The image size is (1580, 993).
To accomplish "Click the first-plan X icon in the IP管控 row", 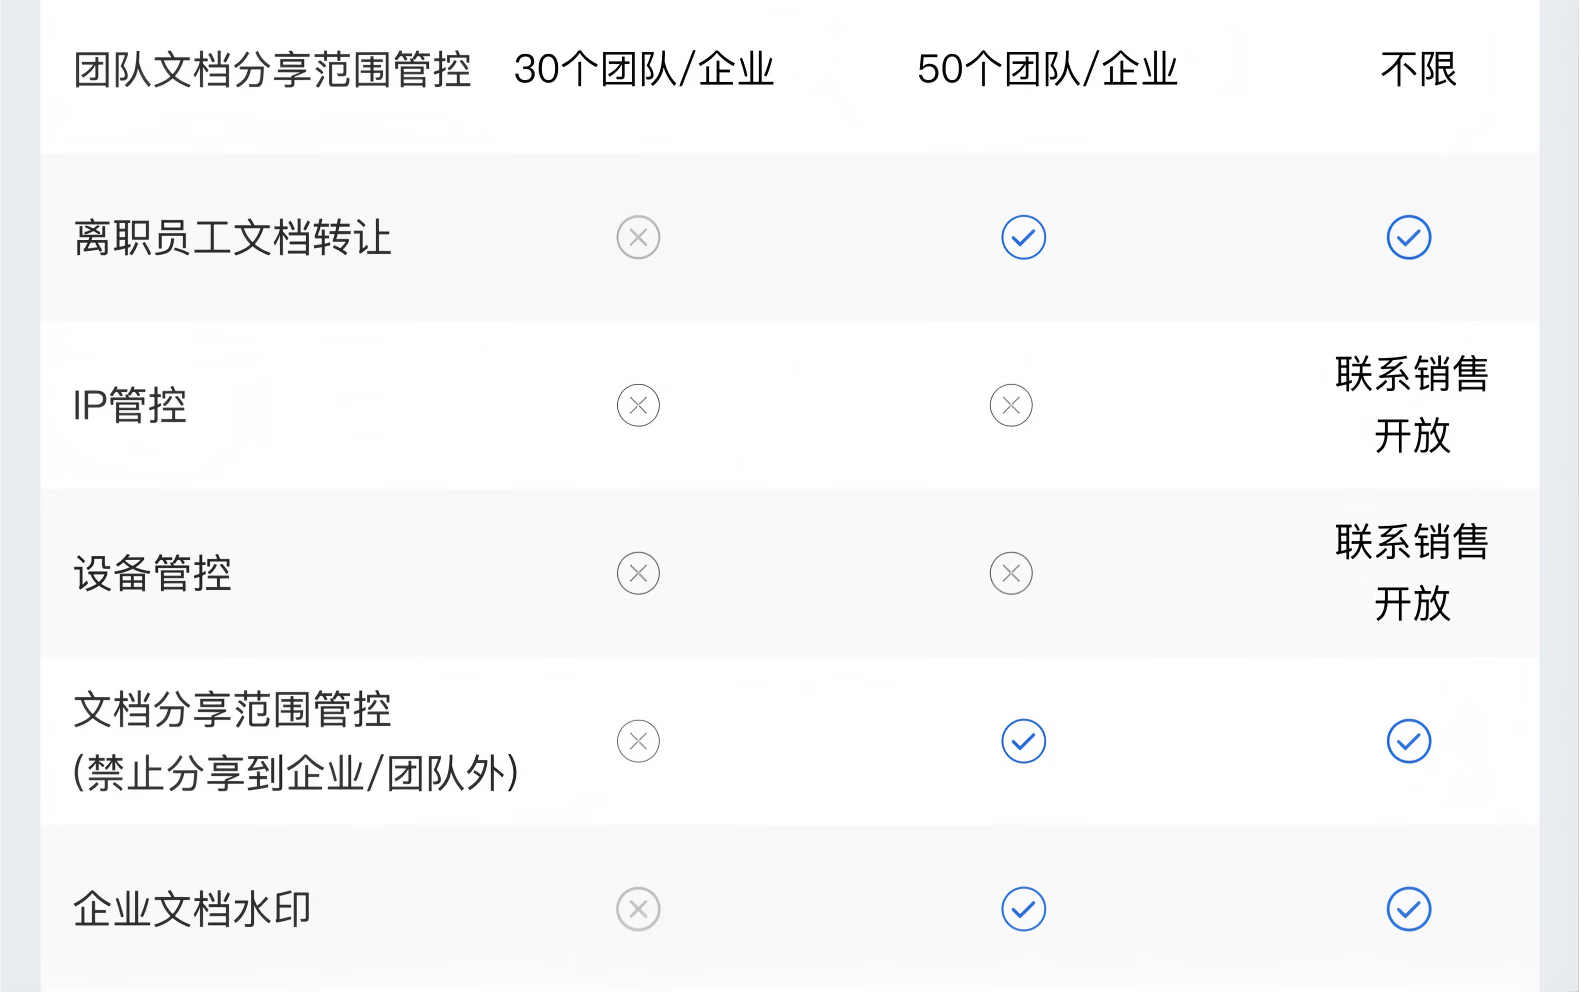I will (638, 406).
